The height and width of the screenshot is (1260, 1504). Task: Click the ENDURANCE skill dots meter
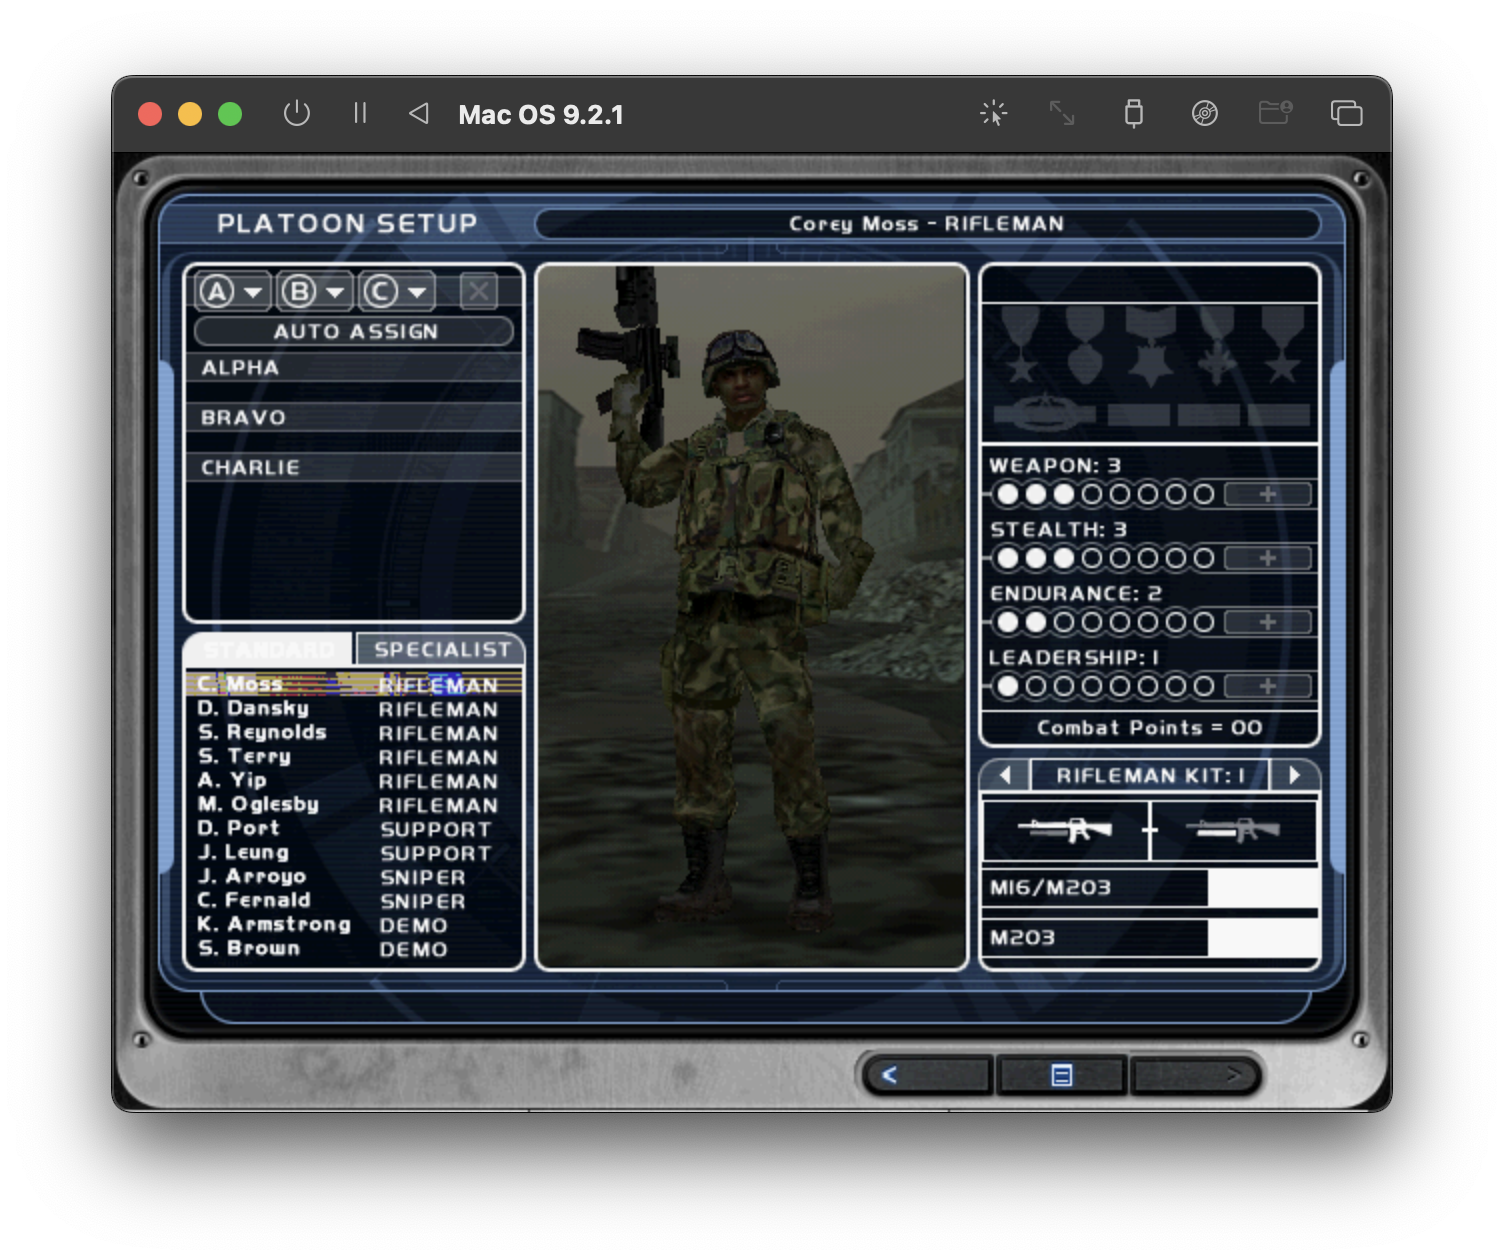[1105, 622]
